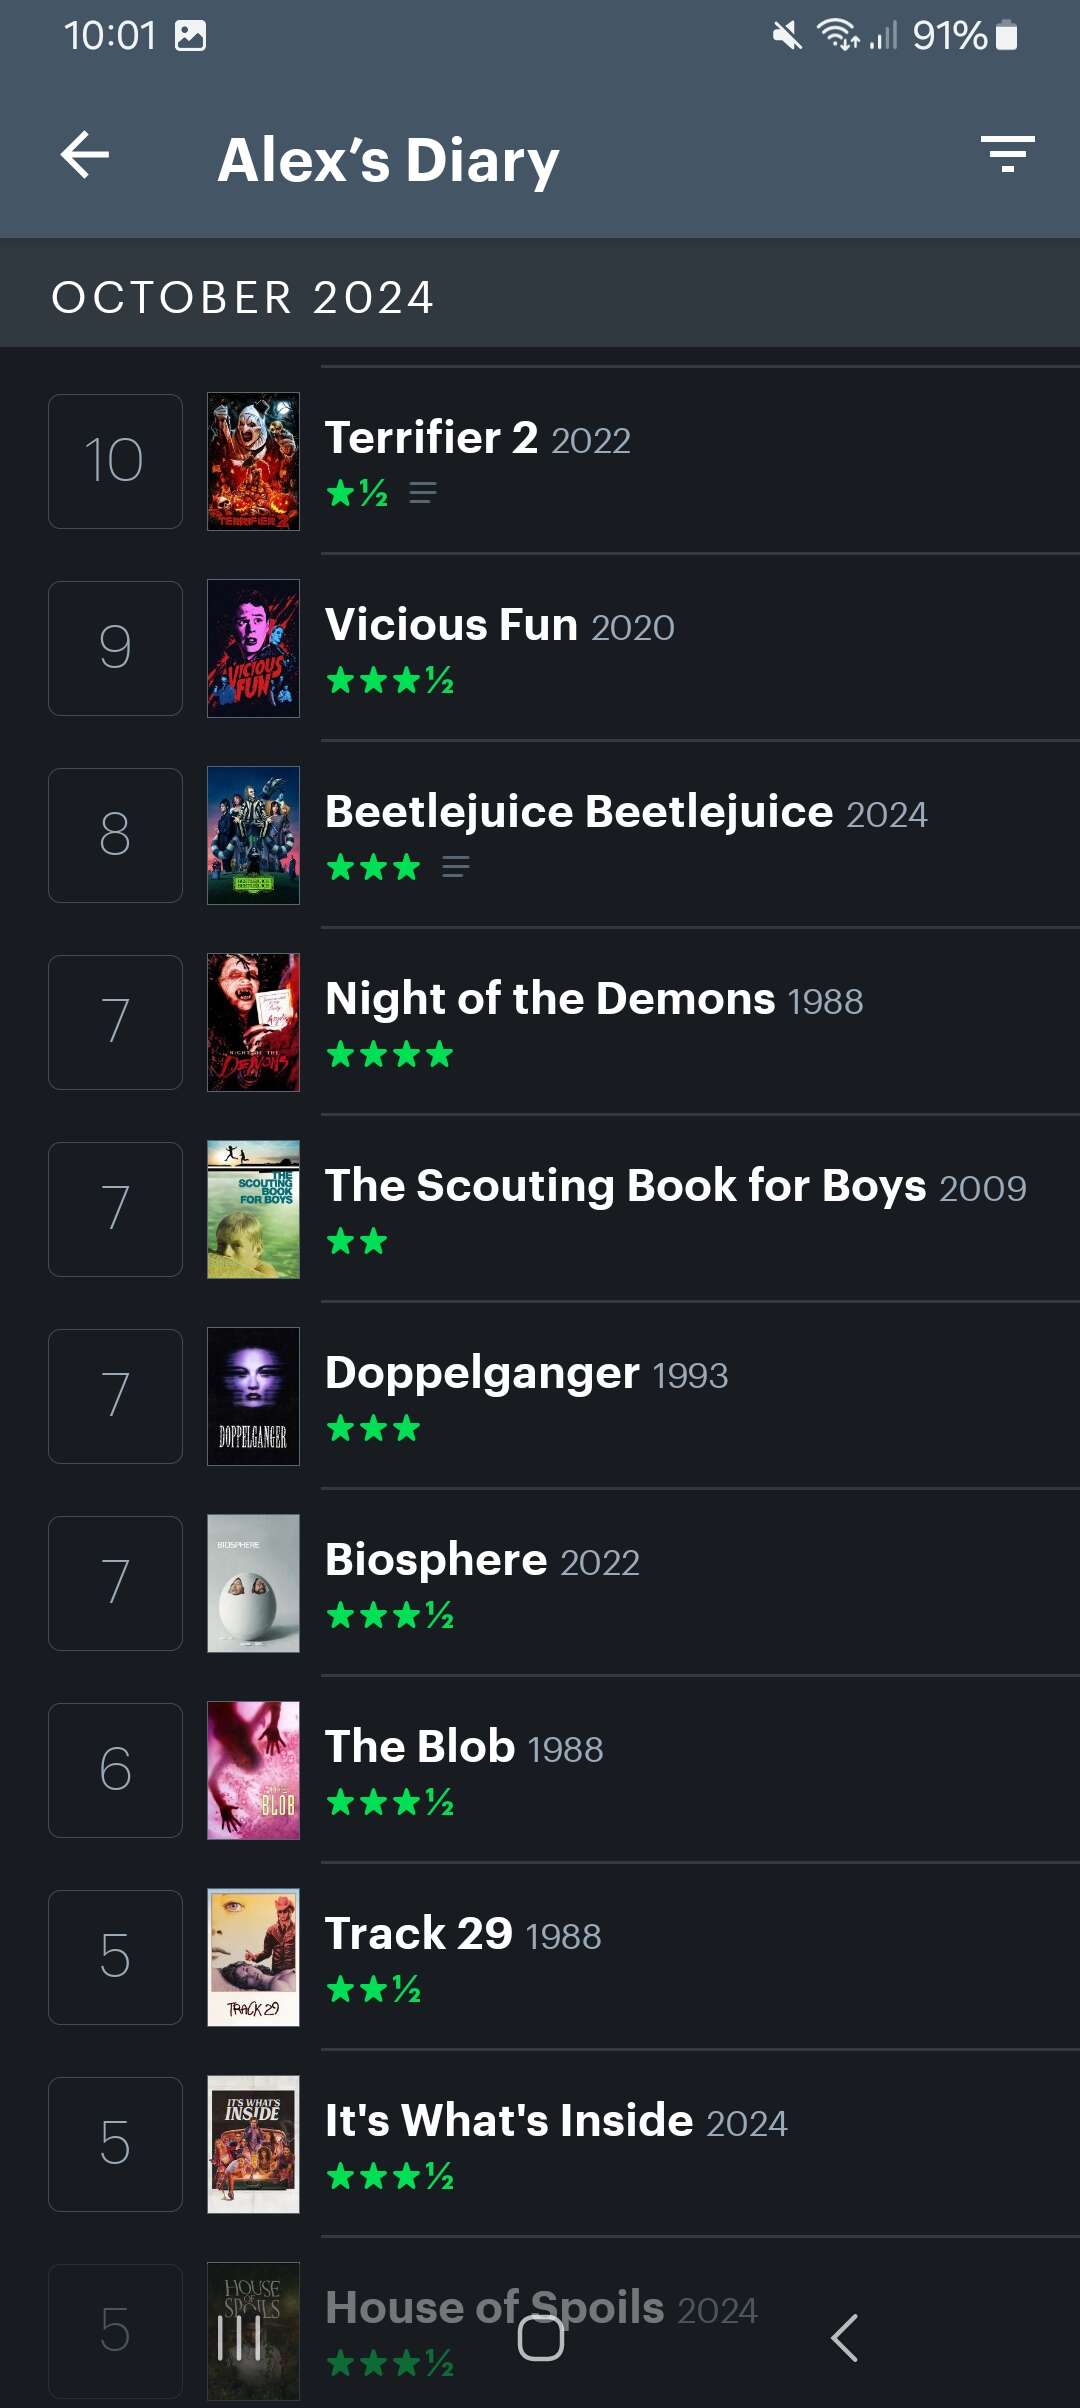The height and width of the screenshot is (2408, 1080).
Task: Tap the back arrow in header
Action: 85,156
